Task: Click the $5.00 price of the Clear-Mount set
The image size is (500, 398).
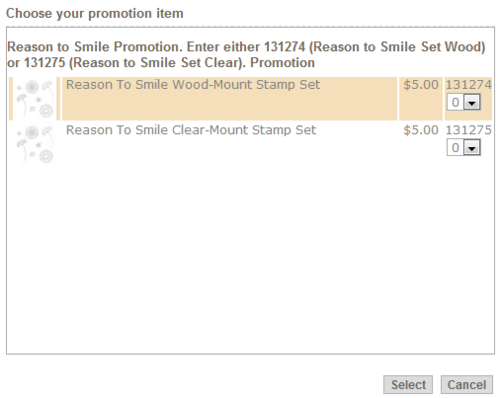Action: 421,130
